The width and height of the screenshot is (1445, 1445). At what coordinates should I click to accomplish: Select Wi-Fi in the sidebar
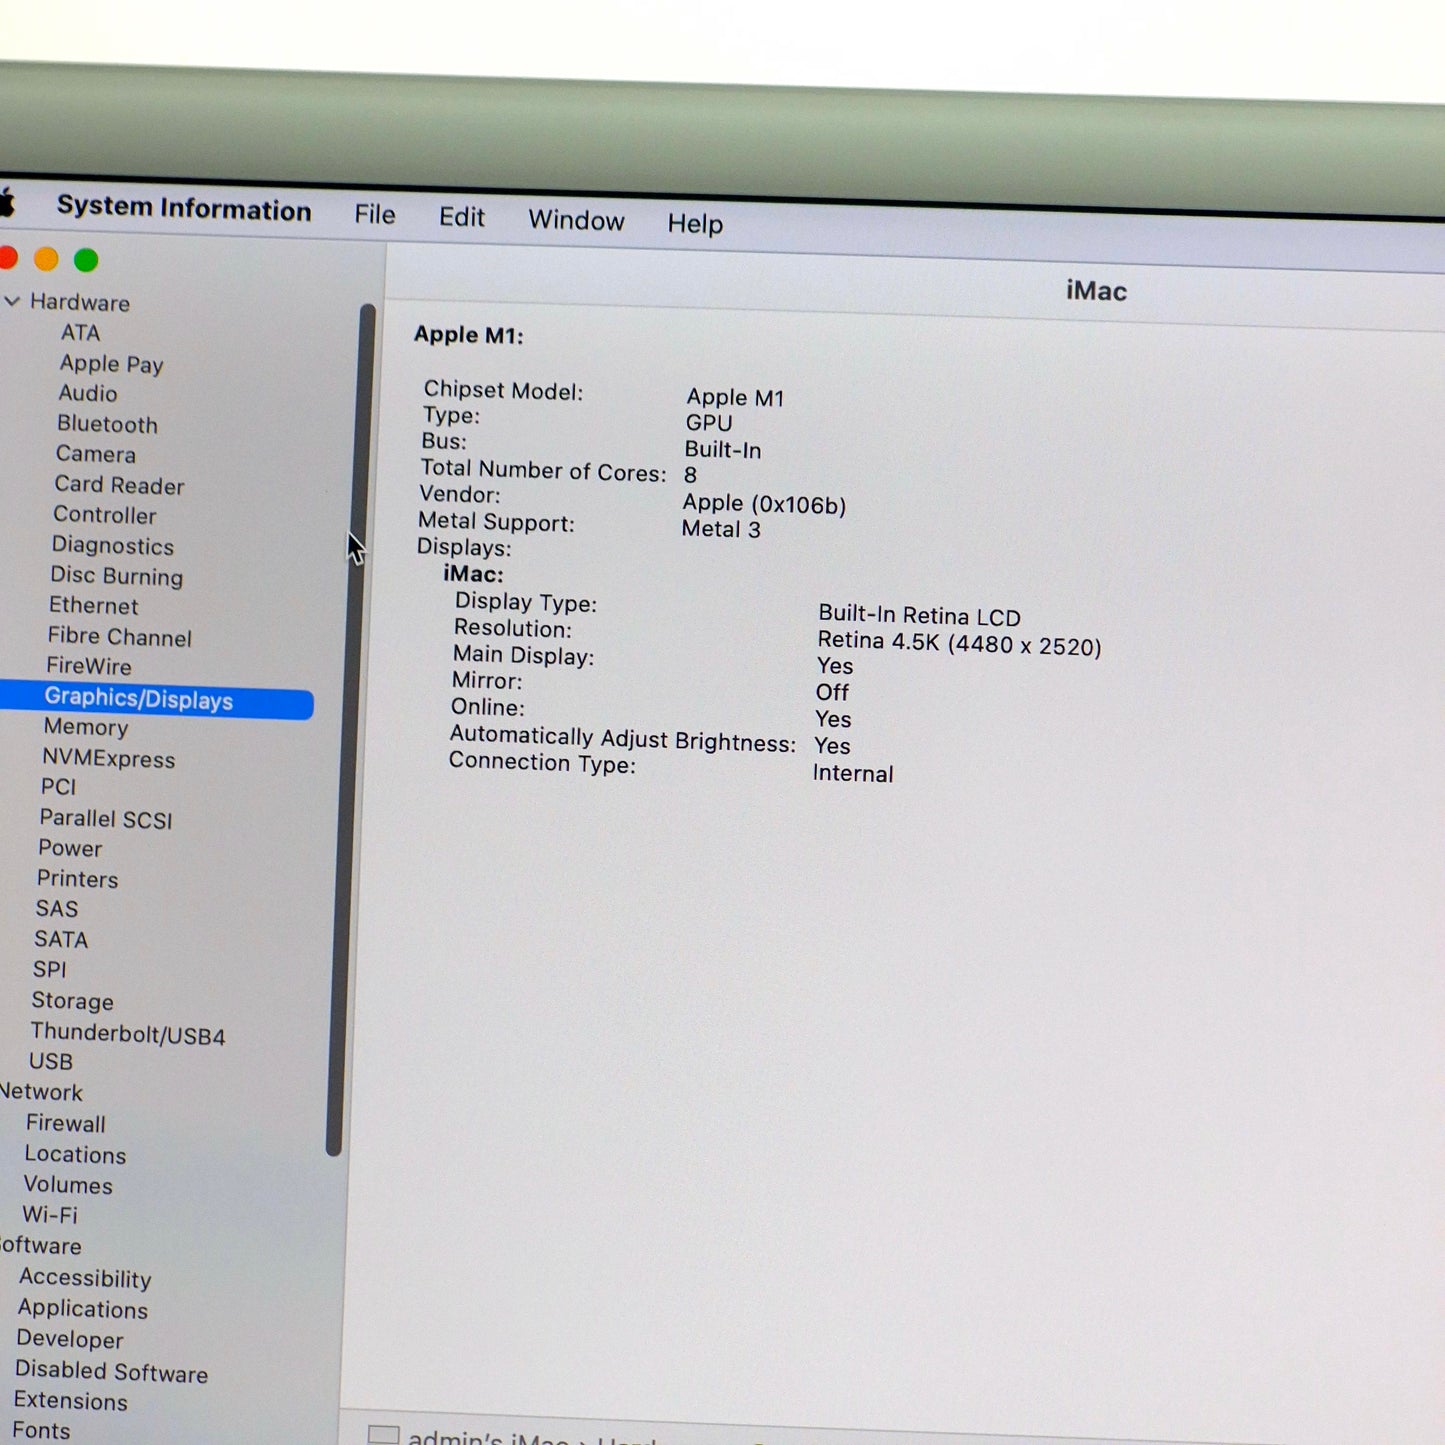click(50, 1216)
